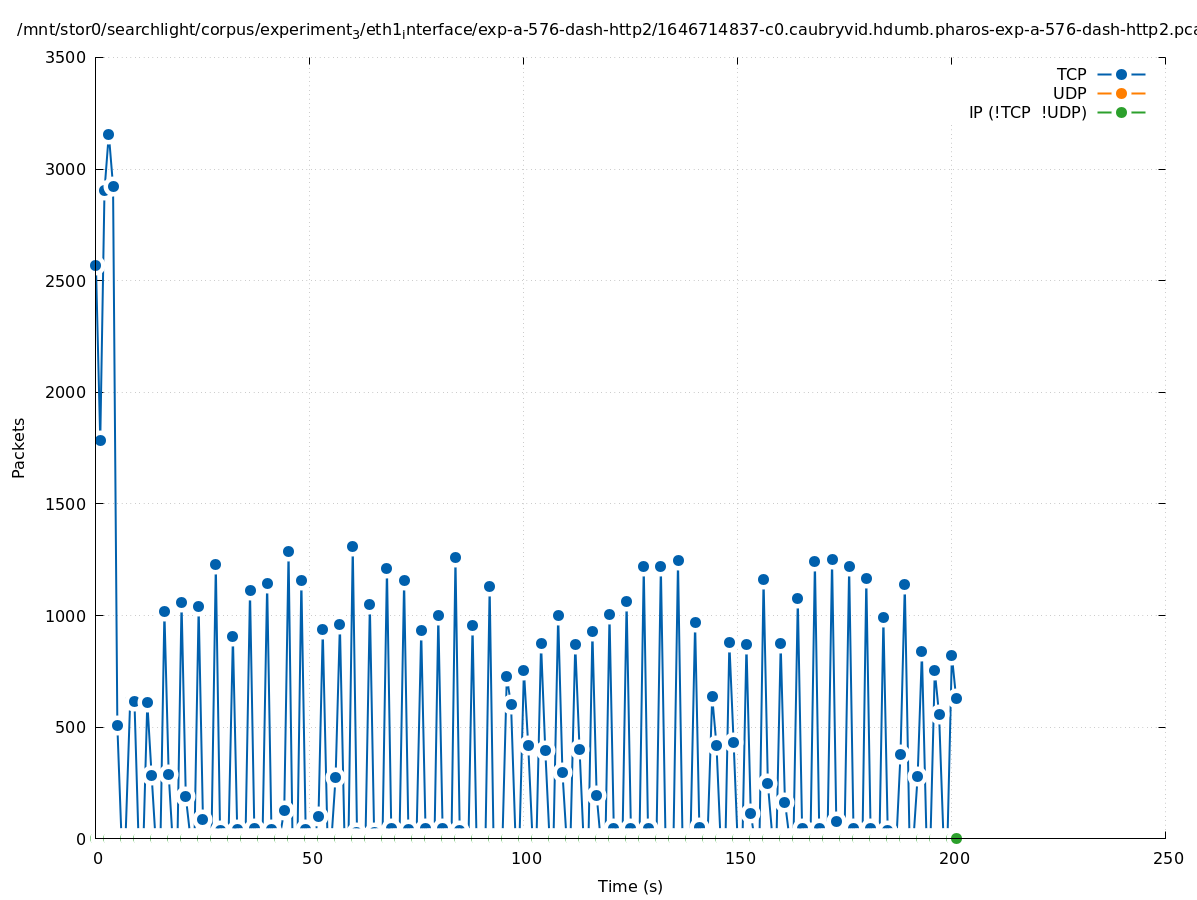Click the green IP data point at 200 seconds
Image resolution: width=1197 pixels, height=900 pixels.
click(x=956, y=838)
